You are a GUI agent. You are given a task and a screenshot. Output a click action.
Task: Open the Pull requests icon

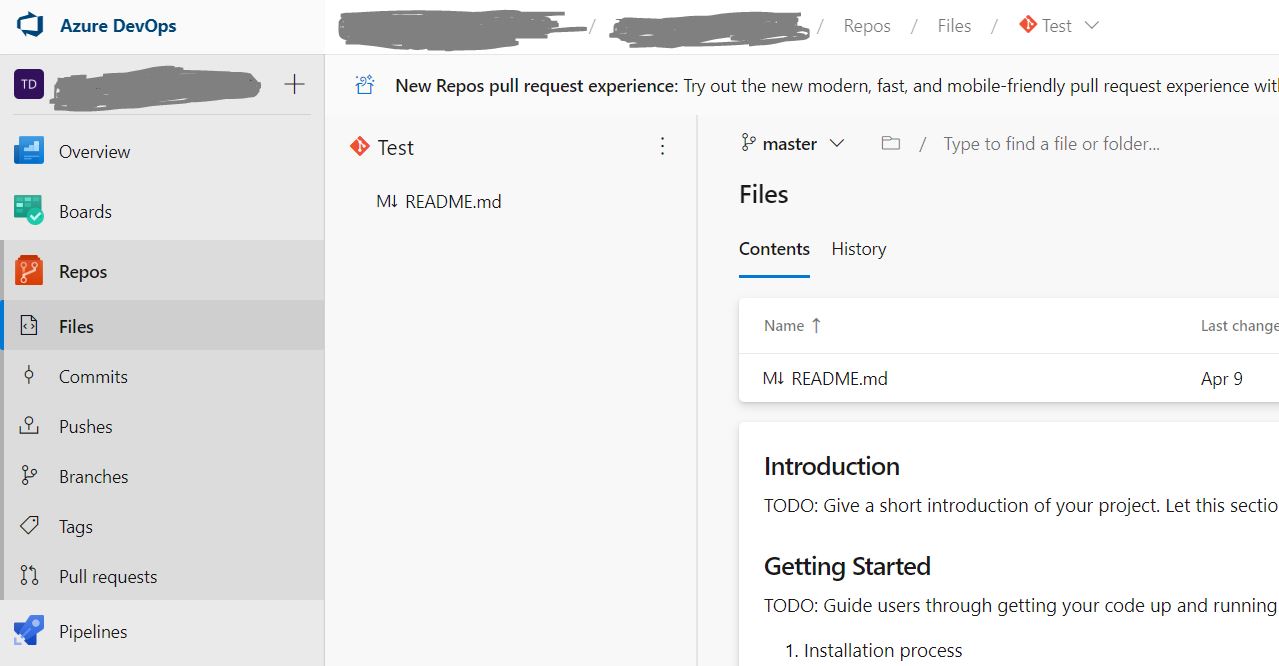[x=30, y=576]
